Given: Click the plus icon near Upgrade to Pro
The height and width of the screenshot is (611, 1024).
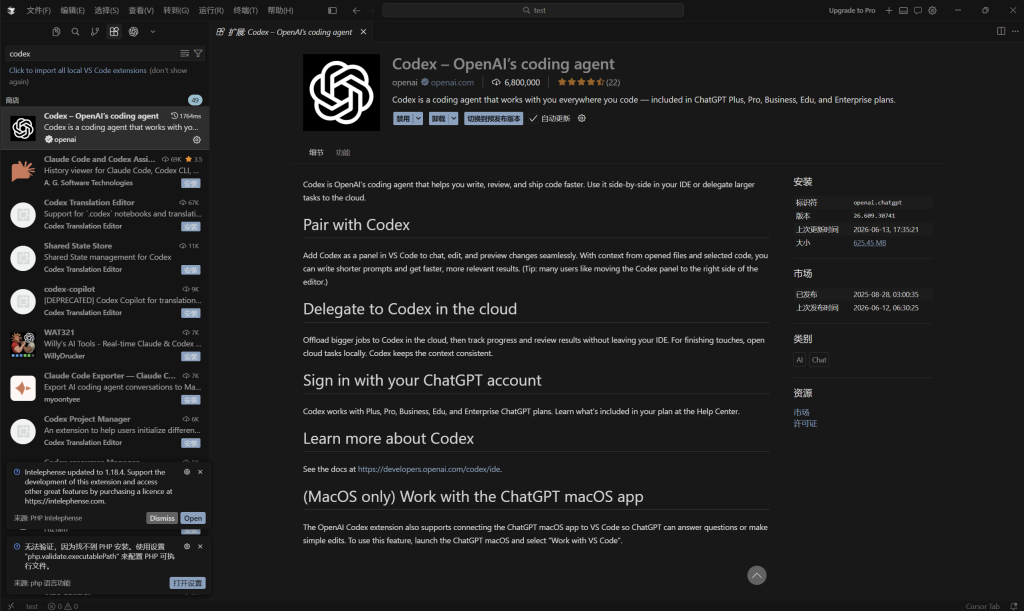Looking at the screenshot, I should coord(889,10).
